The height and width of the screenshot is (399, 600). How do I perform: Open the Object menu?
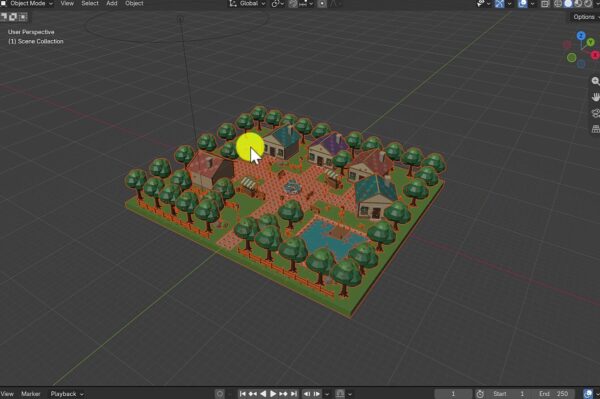tap(134, 3)
